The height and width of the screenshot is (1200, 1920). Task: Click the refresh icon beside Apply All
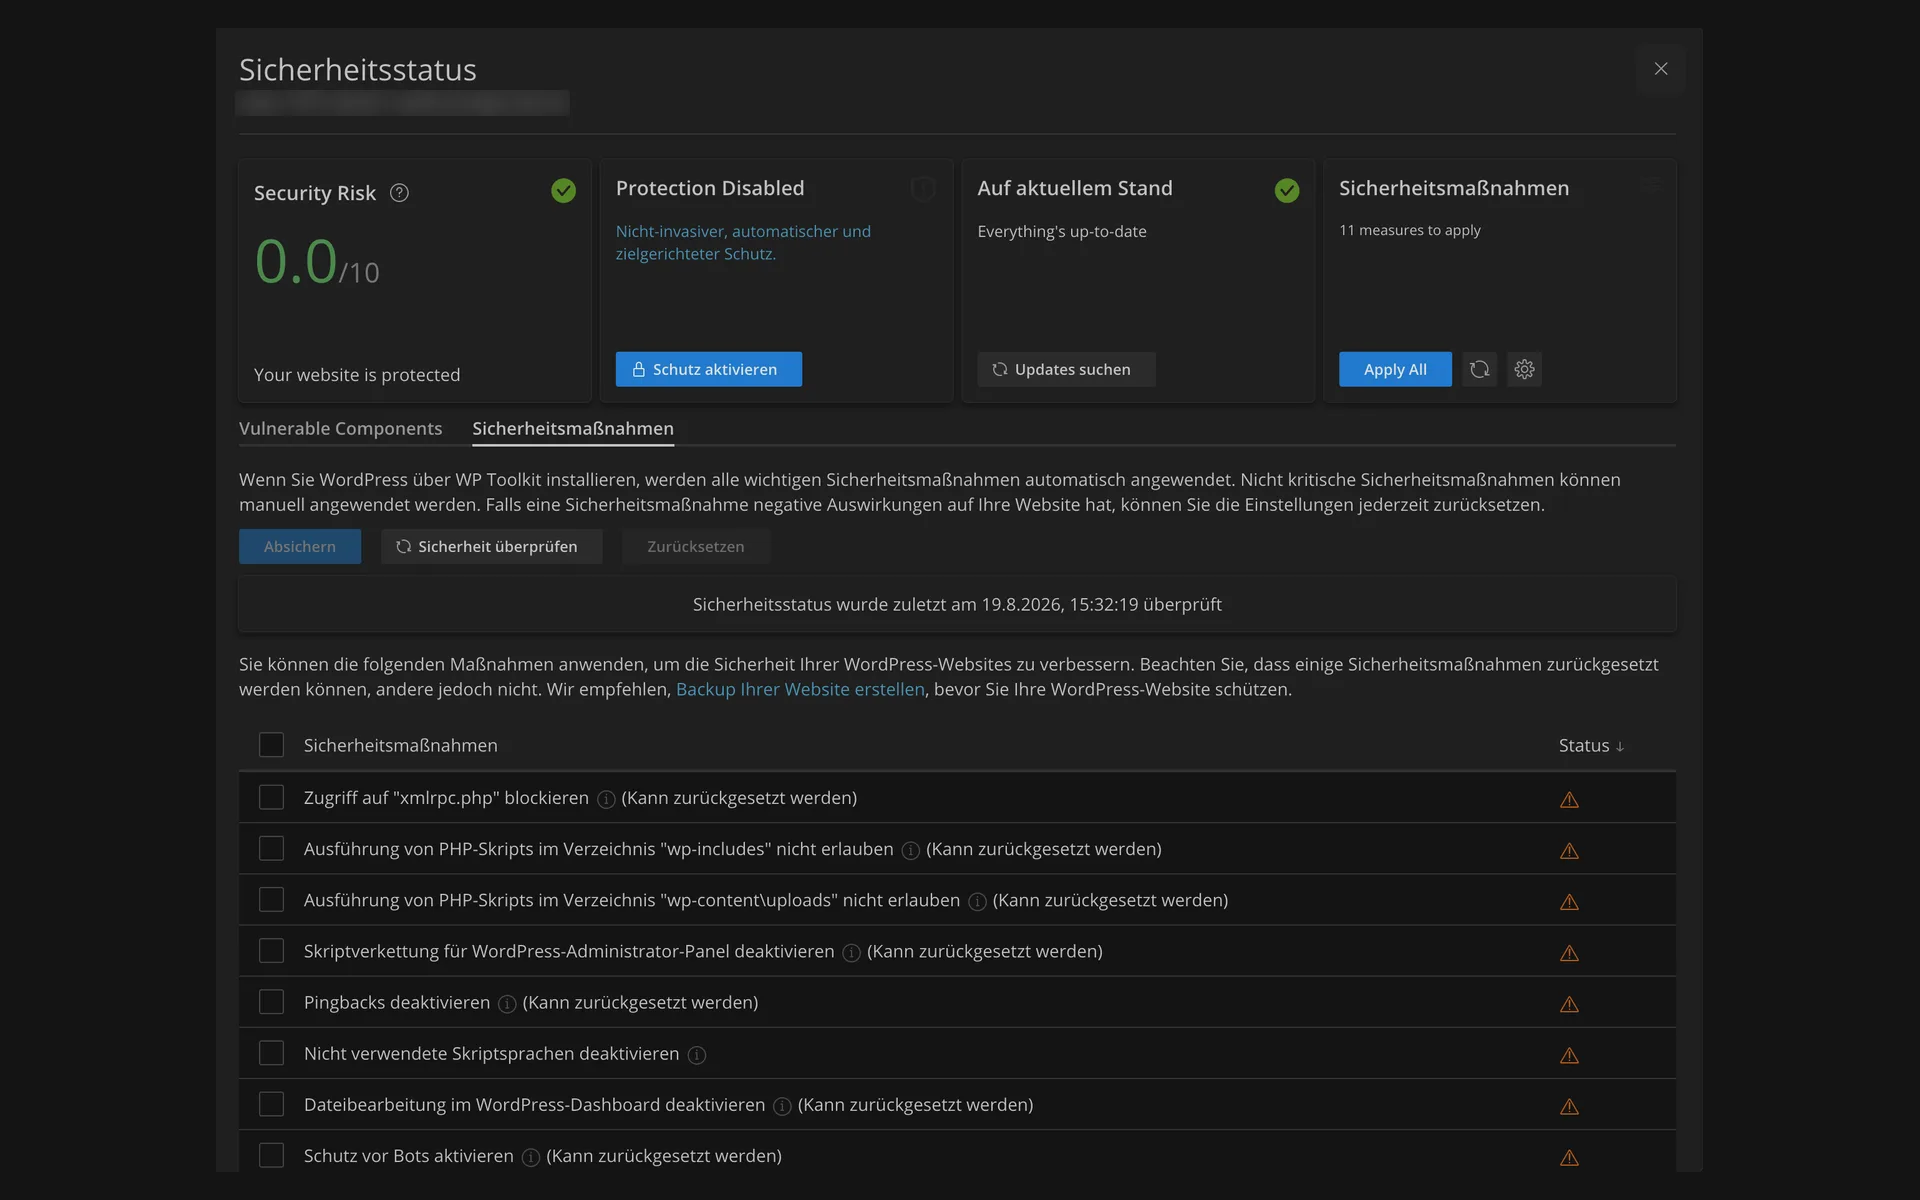point(1480,369)
